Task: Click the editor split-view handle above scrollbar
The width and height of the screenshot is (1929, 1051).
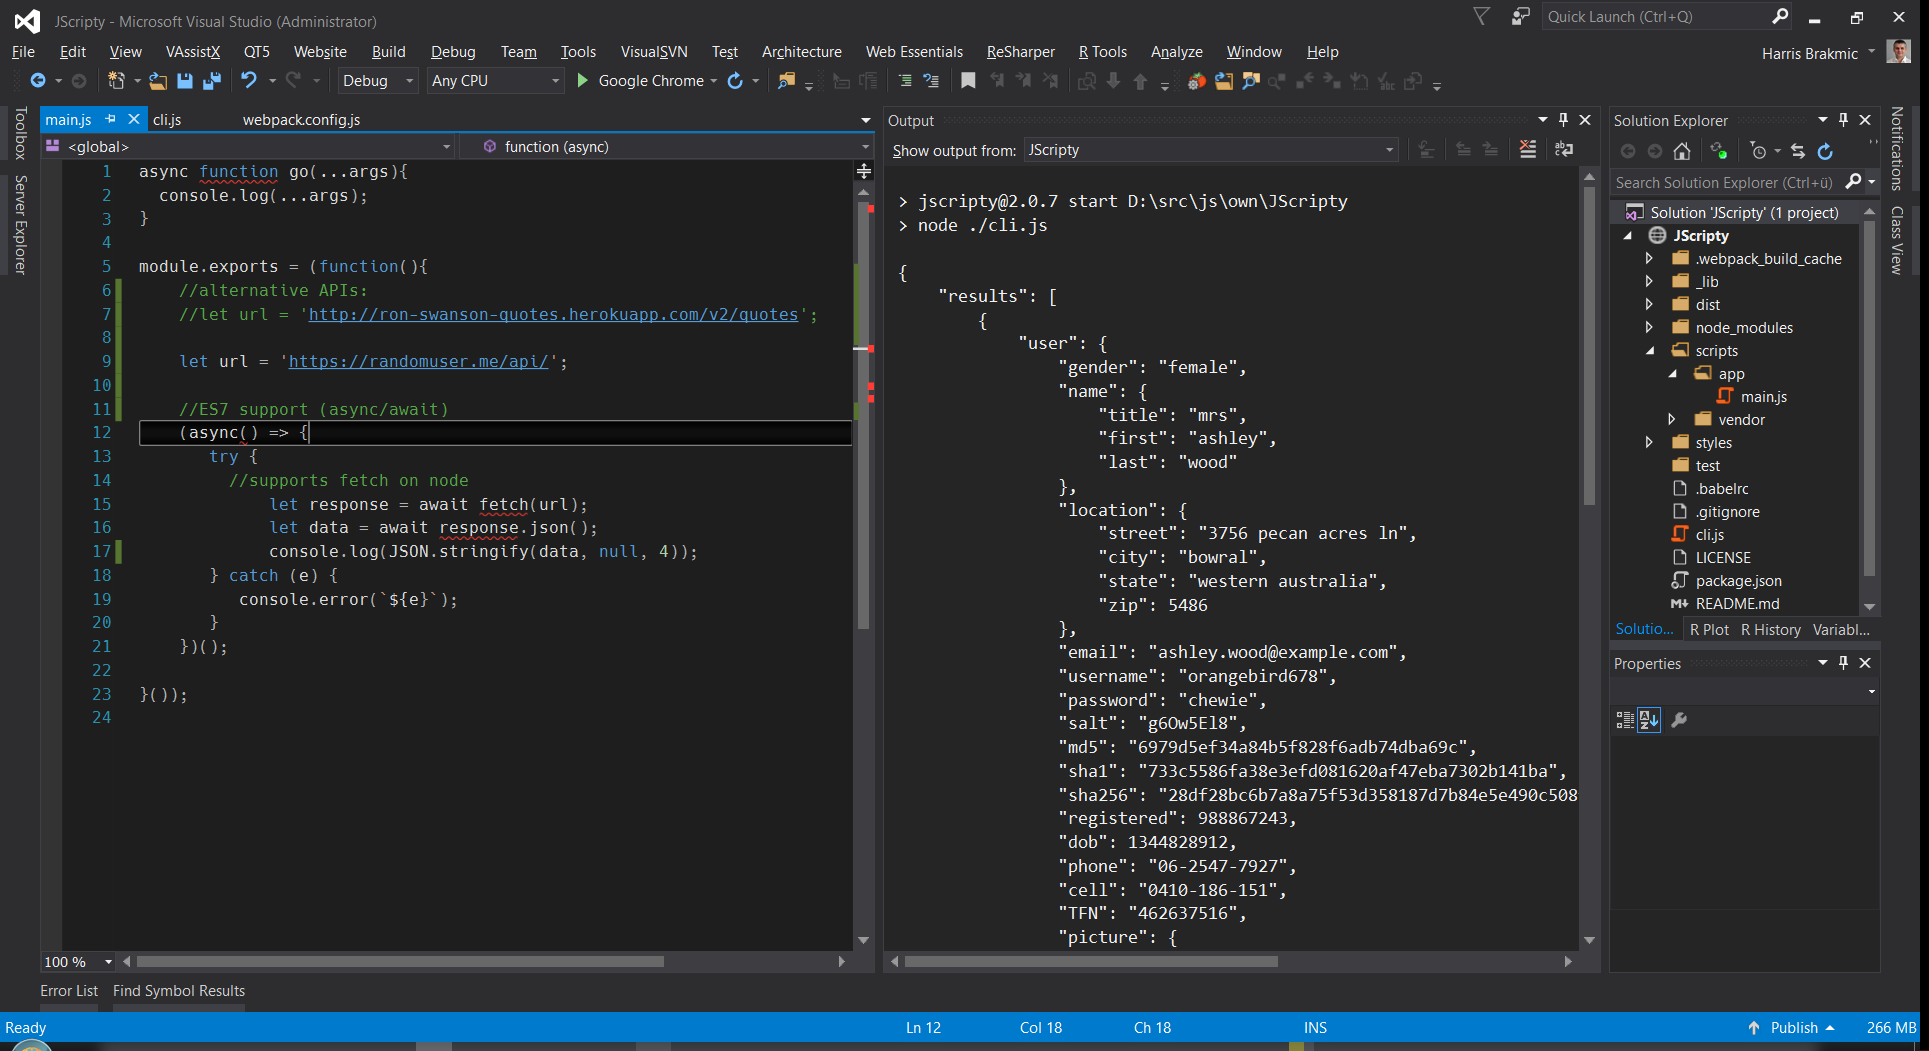Action: click(864, 171)
